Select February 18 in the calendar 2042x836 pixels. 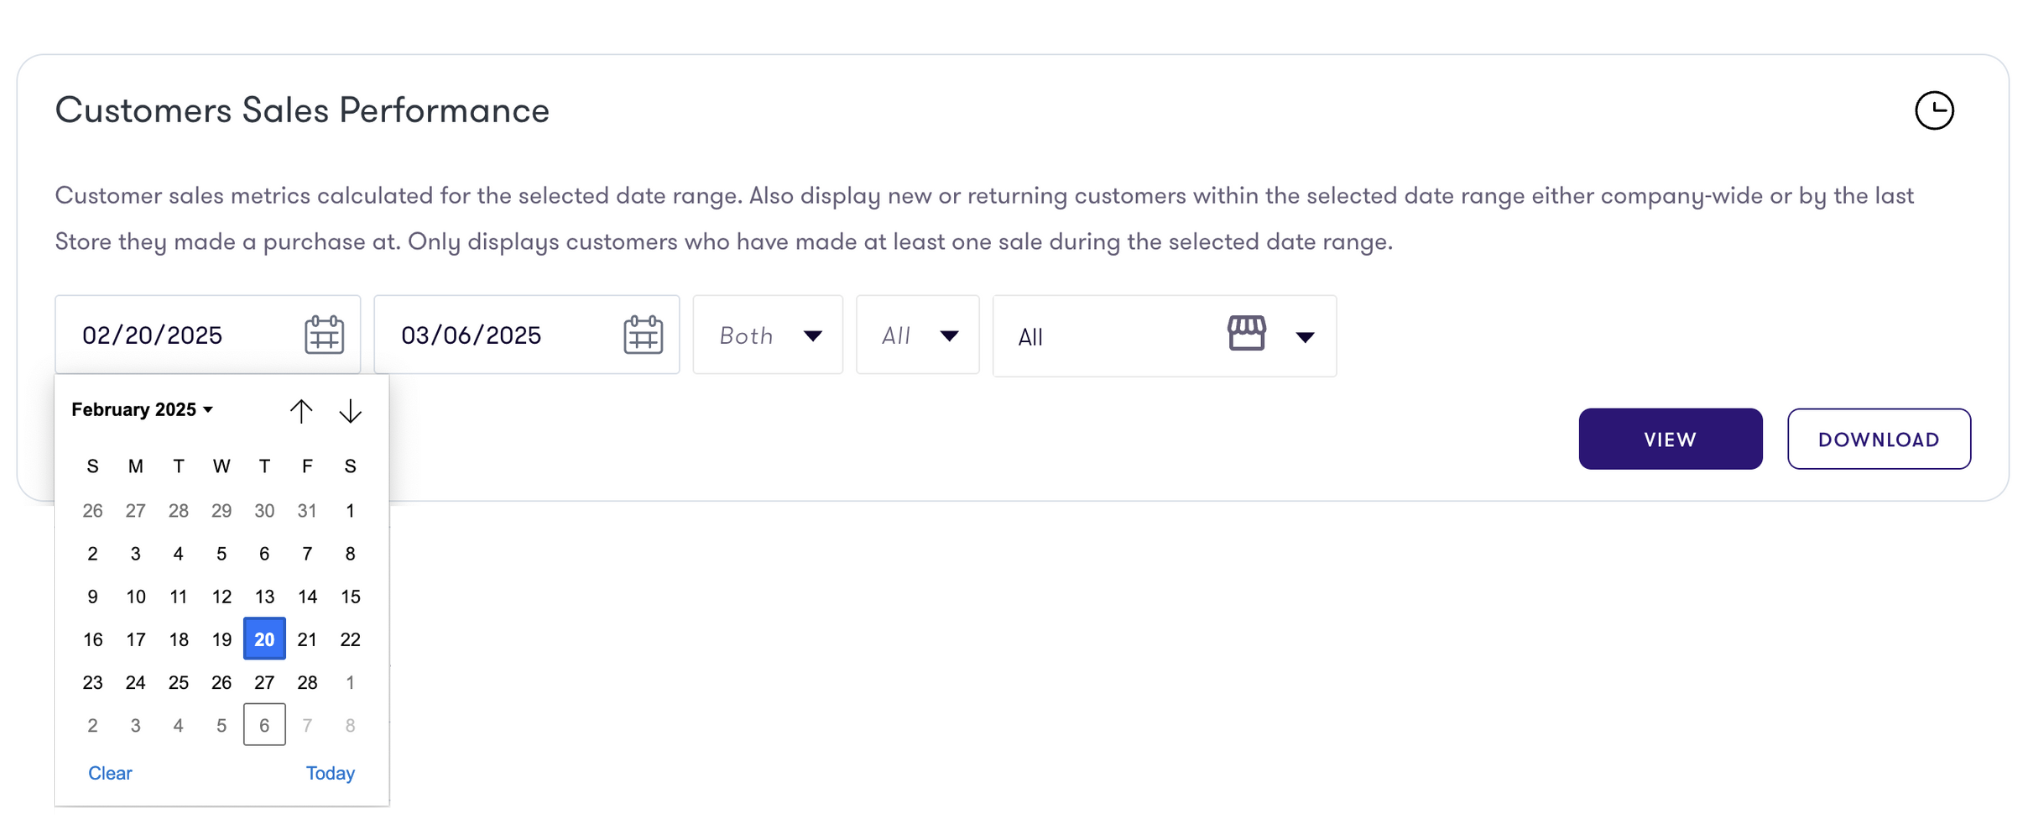point(179,640)
